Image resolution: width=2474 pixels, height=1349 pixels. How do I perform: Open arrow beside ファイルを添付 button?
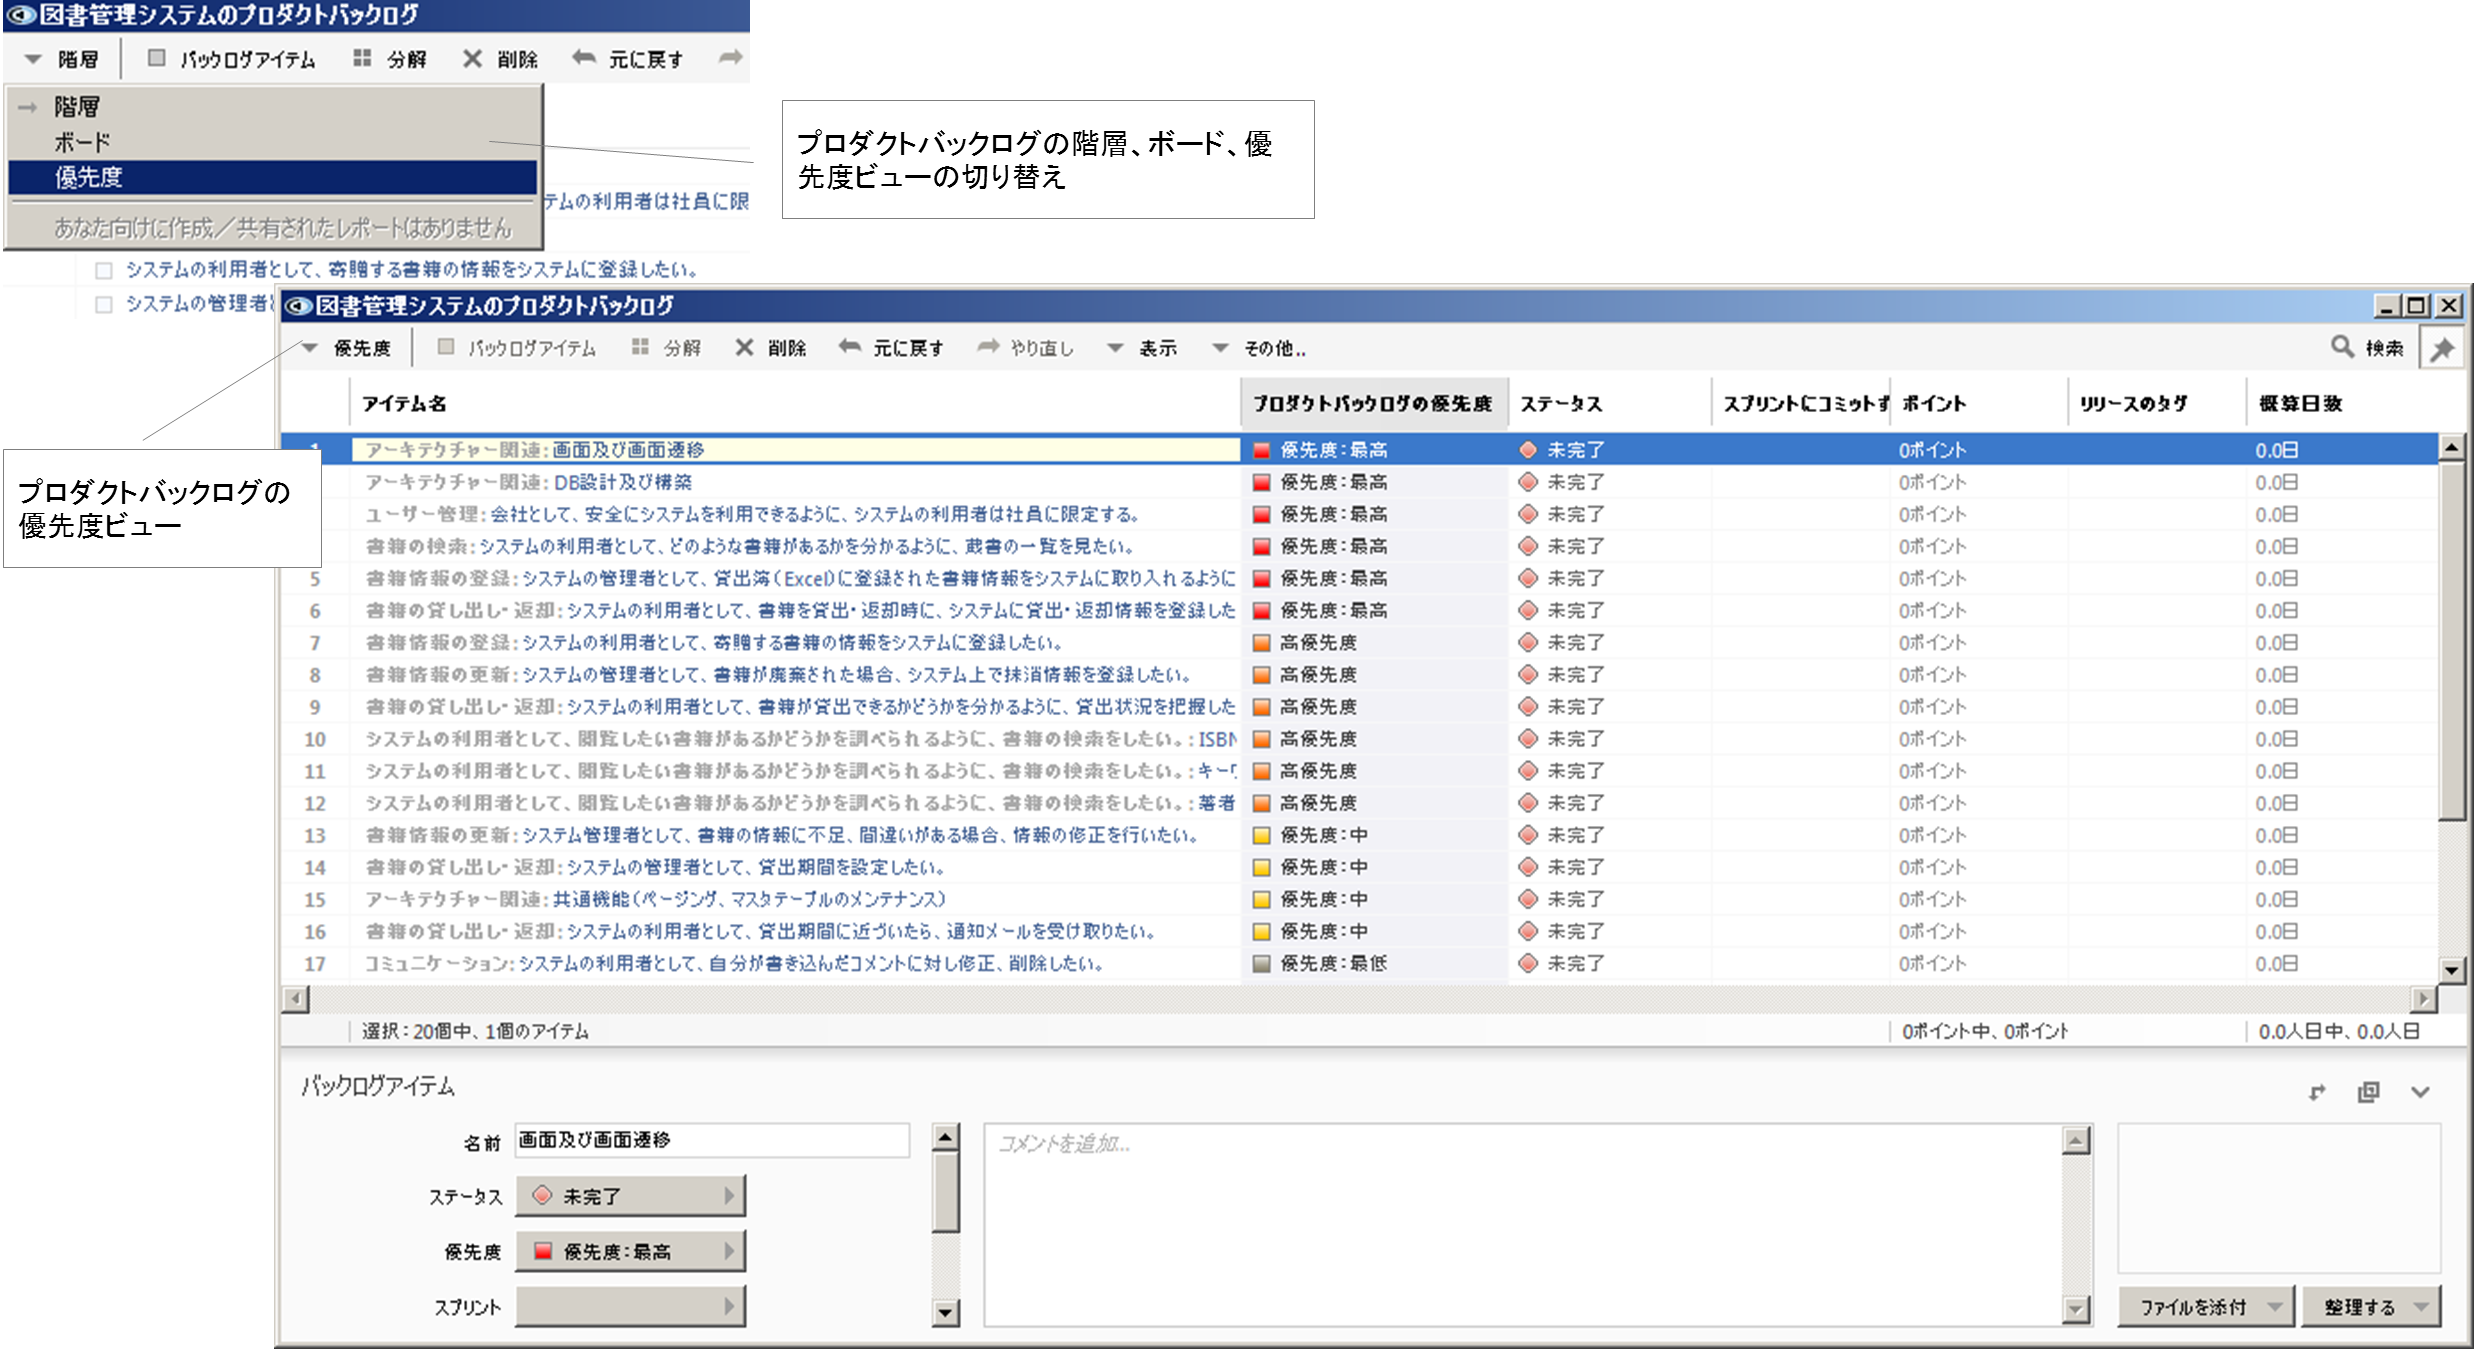click(2277, 1307)
